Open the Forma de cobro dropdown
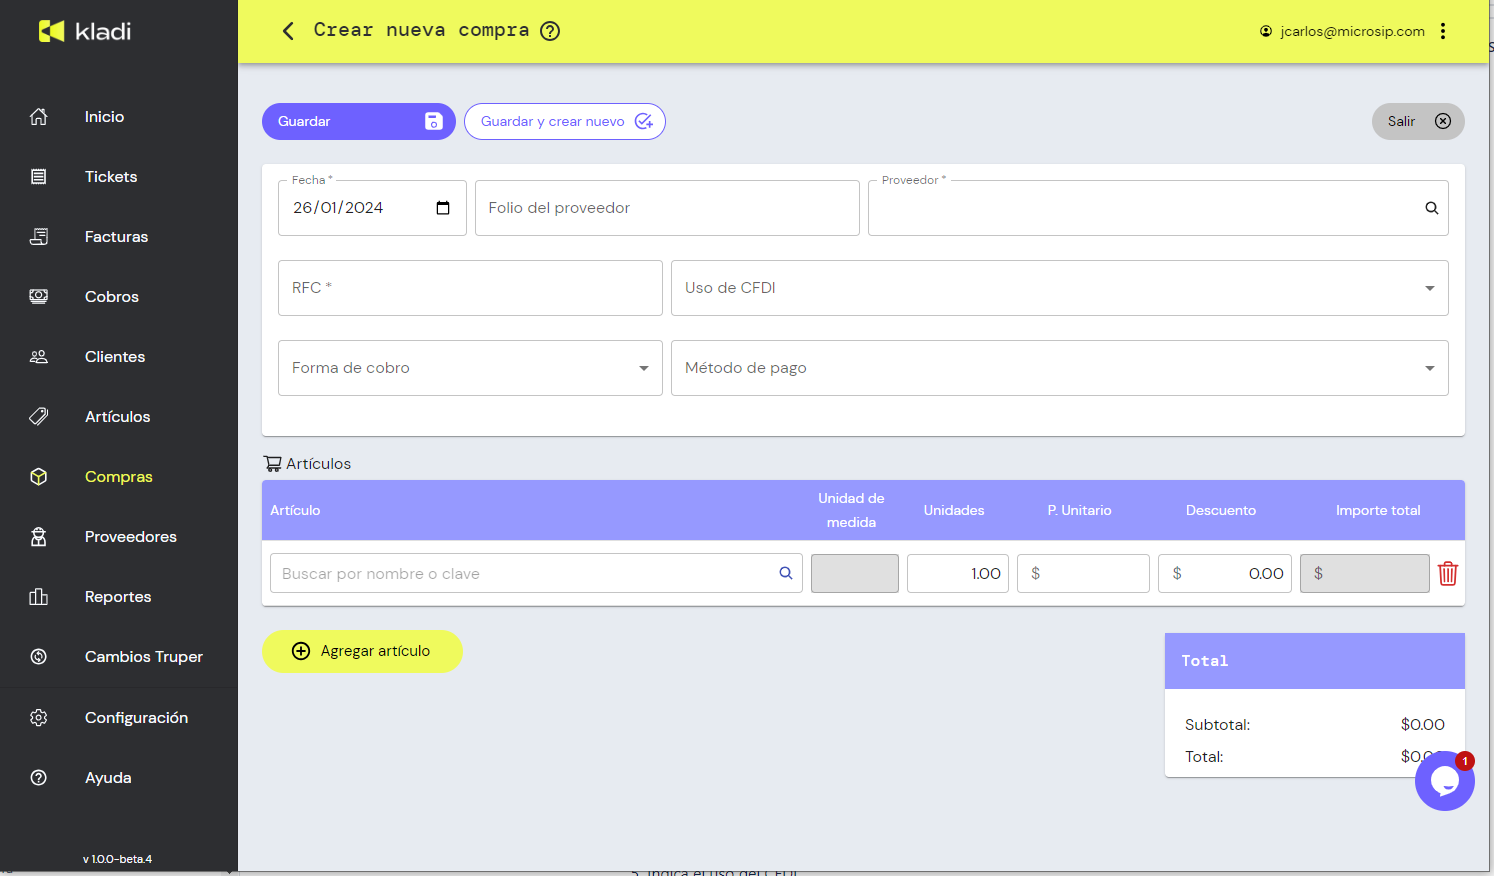Screen dimensions: 1494x876 [643, 368]
